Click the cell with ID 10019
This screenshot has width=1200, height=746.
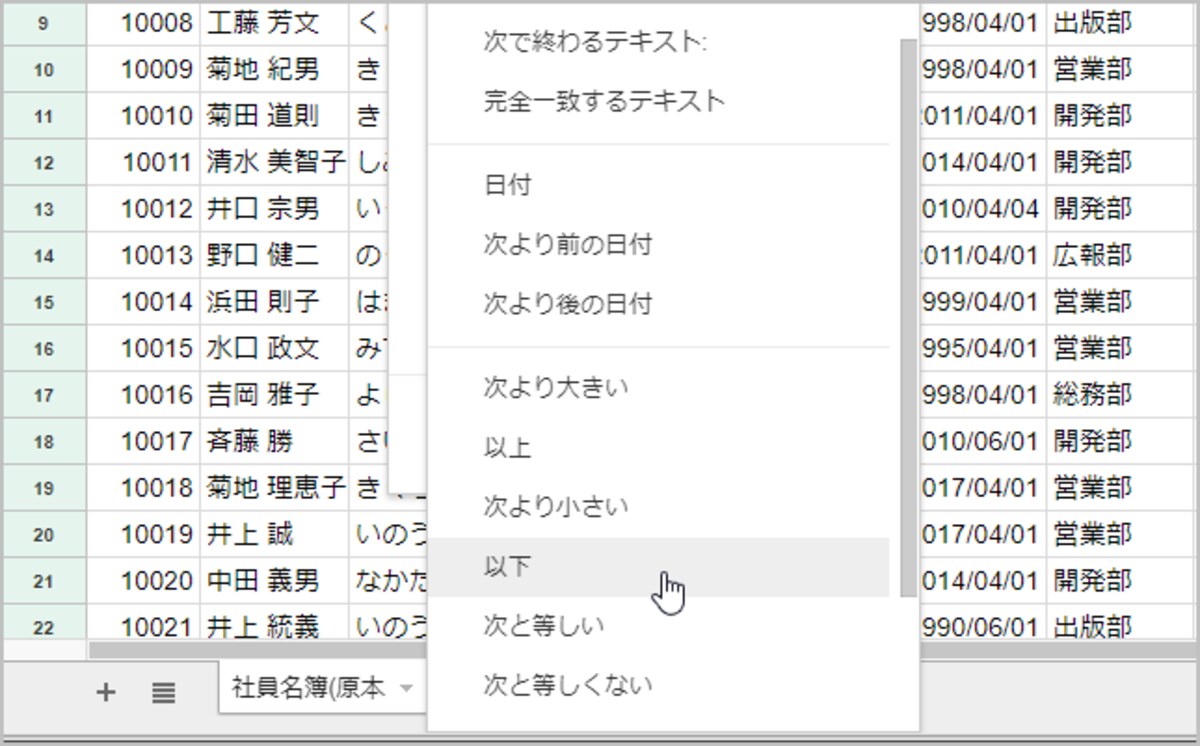point(143,534)
